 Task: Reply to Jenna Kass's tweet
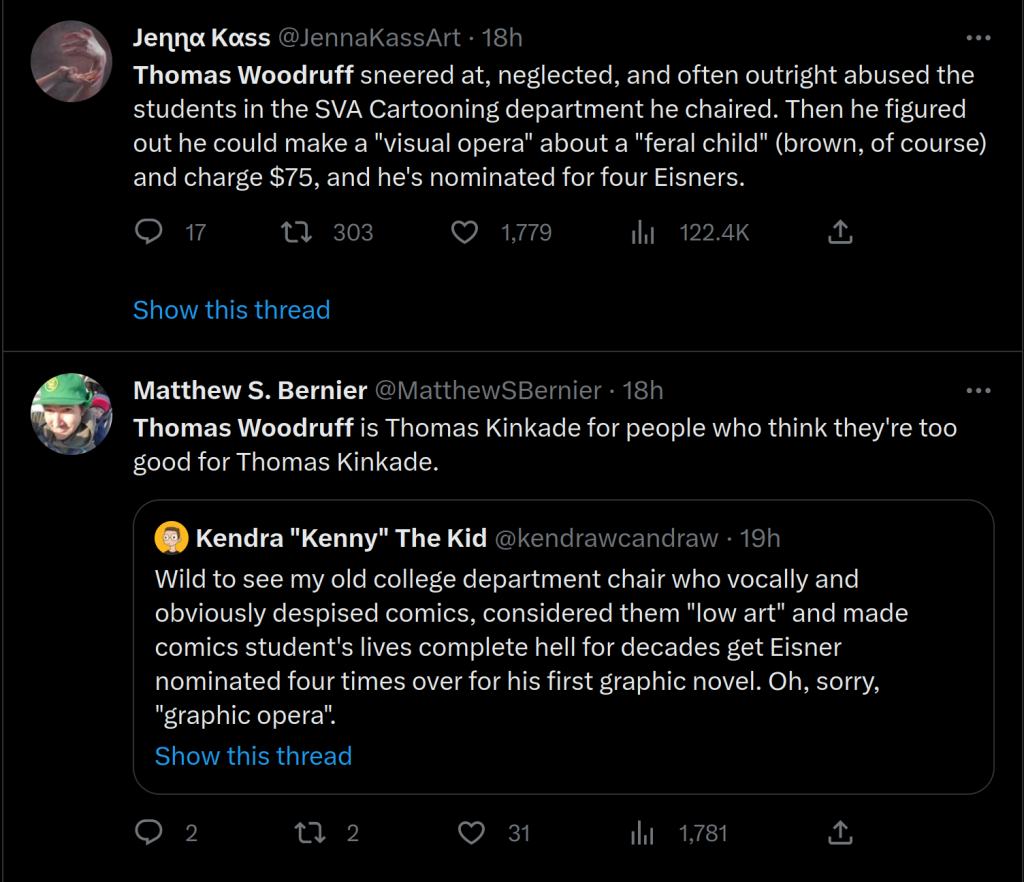click(x=149, y=233)
